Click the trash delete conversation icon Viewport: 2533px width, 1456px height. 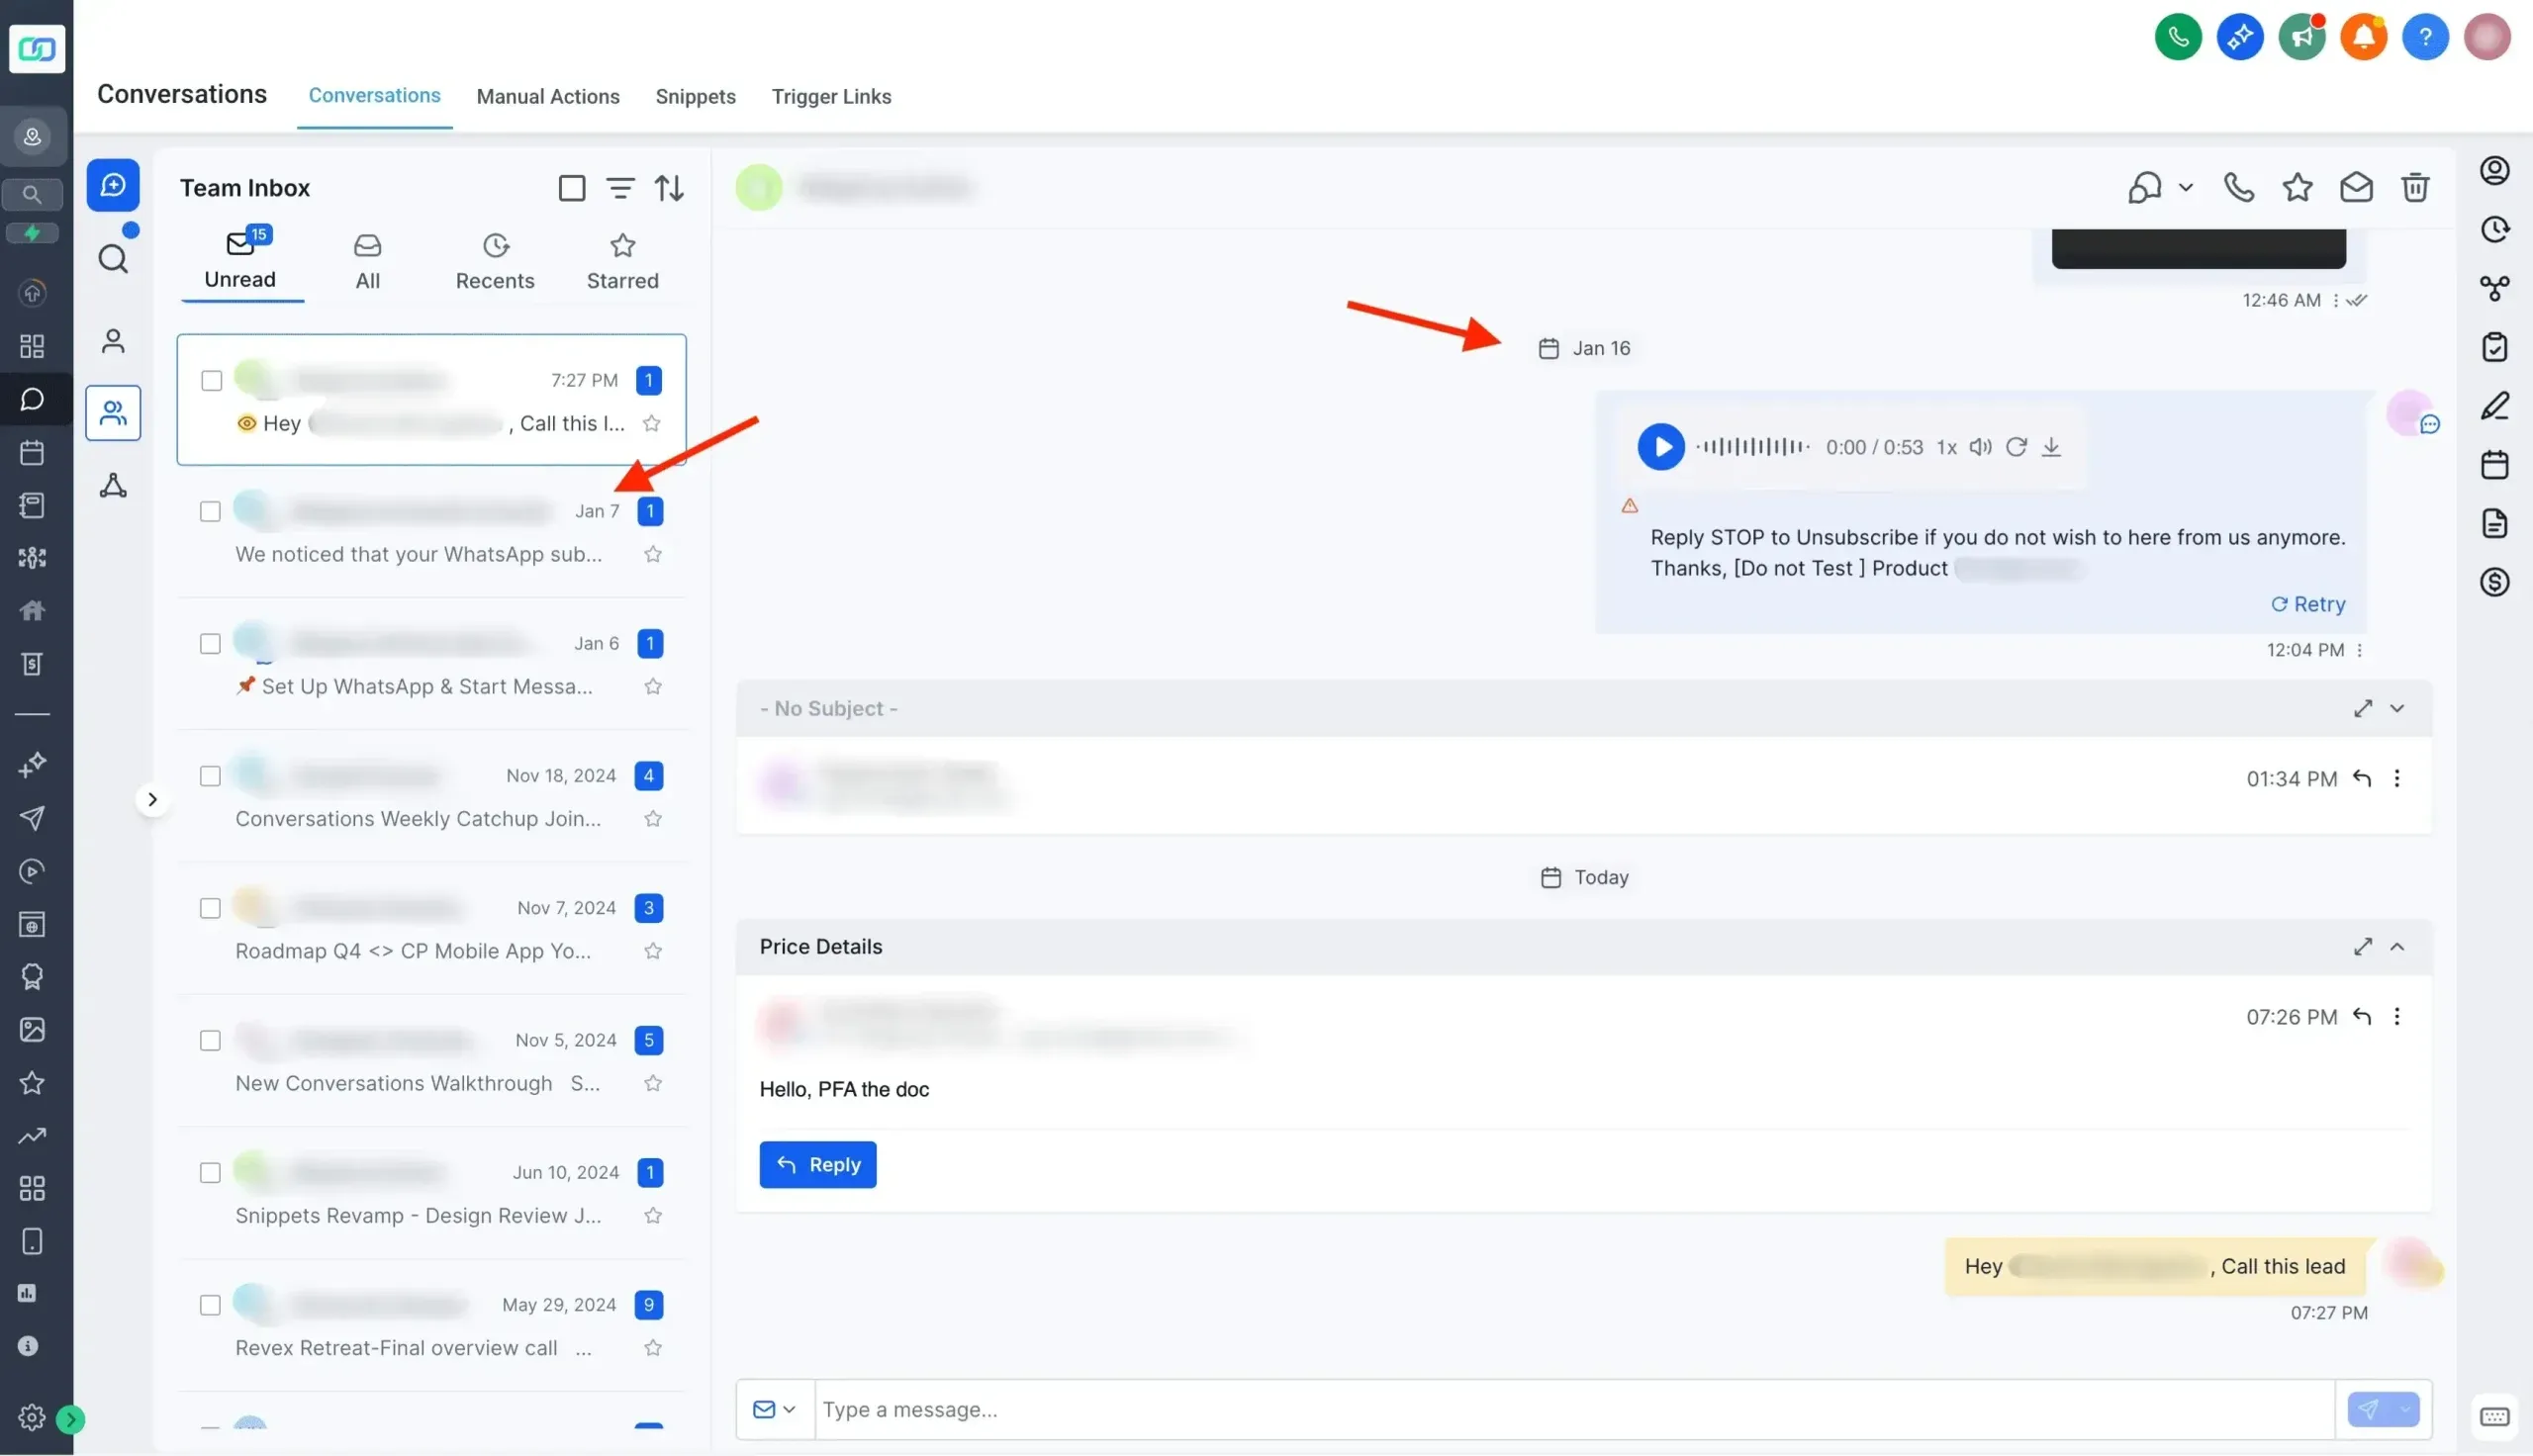pos(2414,187)
